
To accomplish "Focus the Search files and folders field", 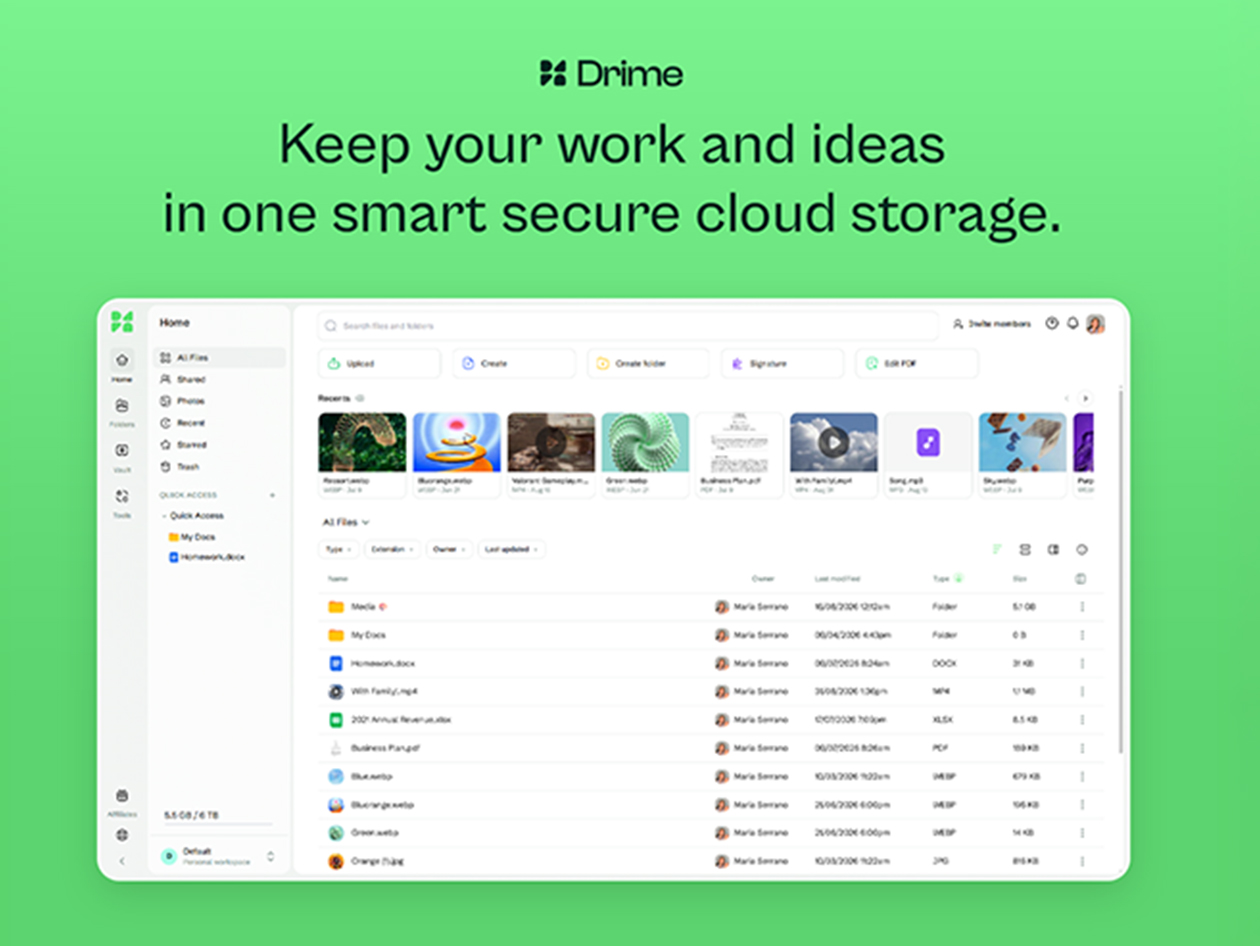I will (628, 326).
